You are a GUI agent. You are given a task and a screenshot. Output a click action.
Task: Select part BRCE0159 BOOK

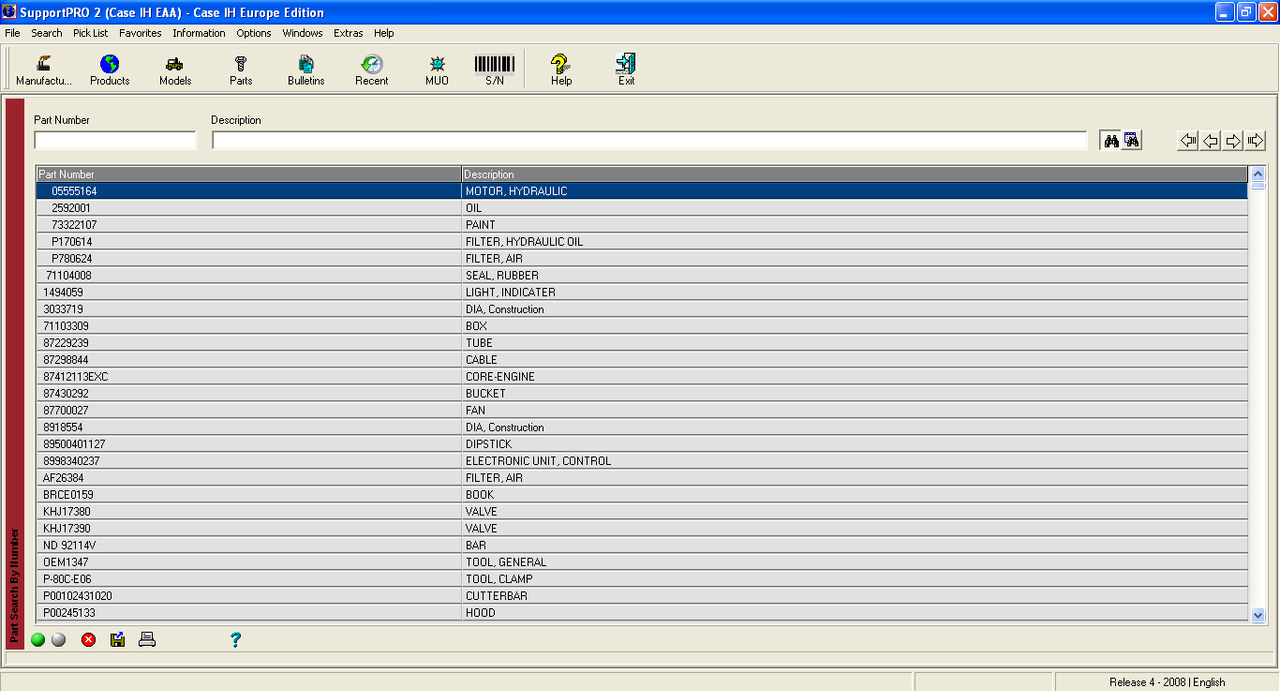[x=642, y=494]
